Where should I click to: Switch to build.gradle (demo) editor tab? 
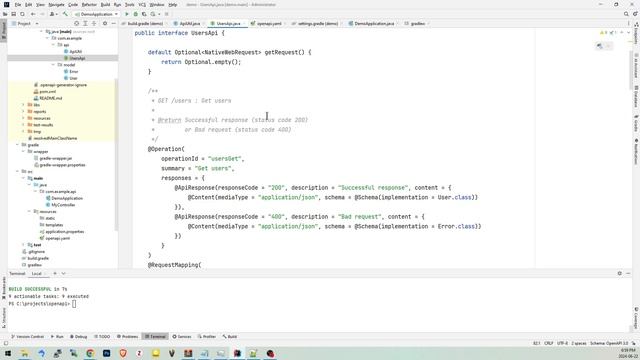point(145,24)
